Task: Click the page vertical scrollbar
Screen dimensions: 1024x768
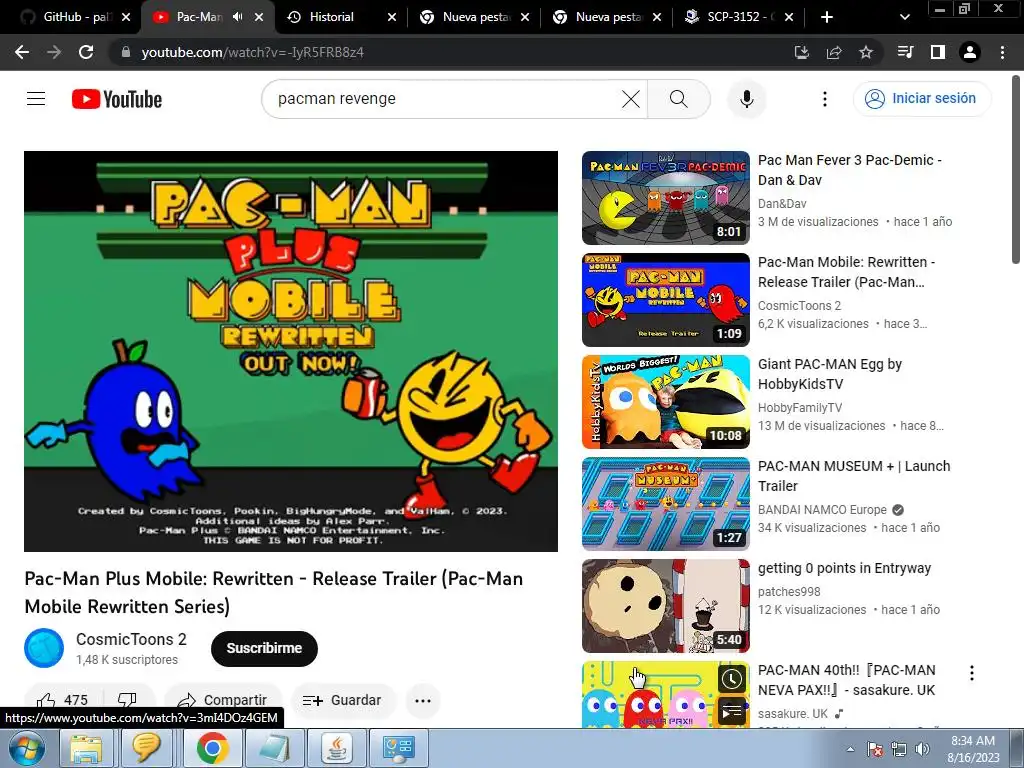Action: coord(1017,170)
